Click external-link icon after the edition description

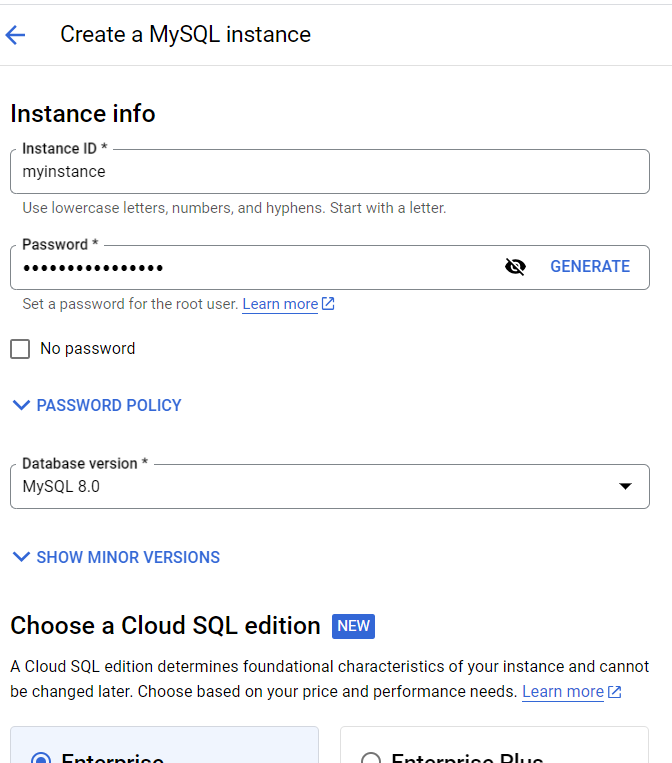pyautogui.click(x=614, y=692)
